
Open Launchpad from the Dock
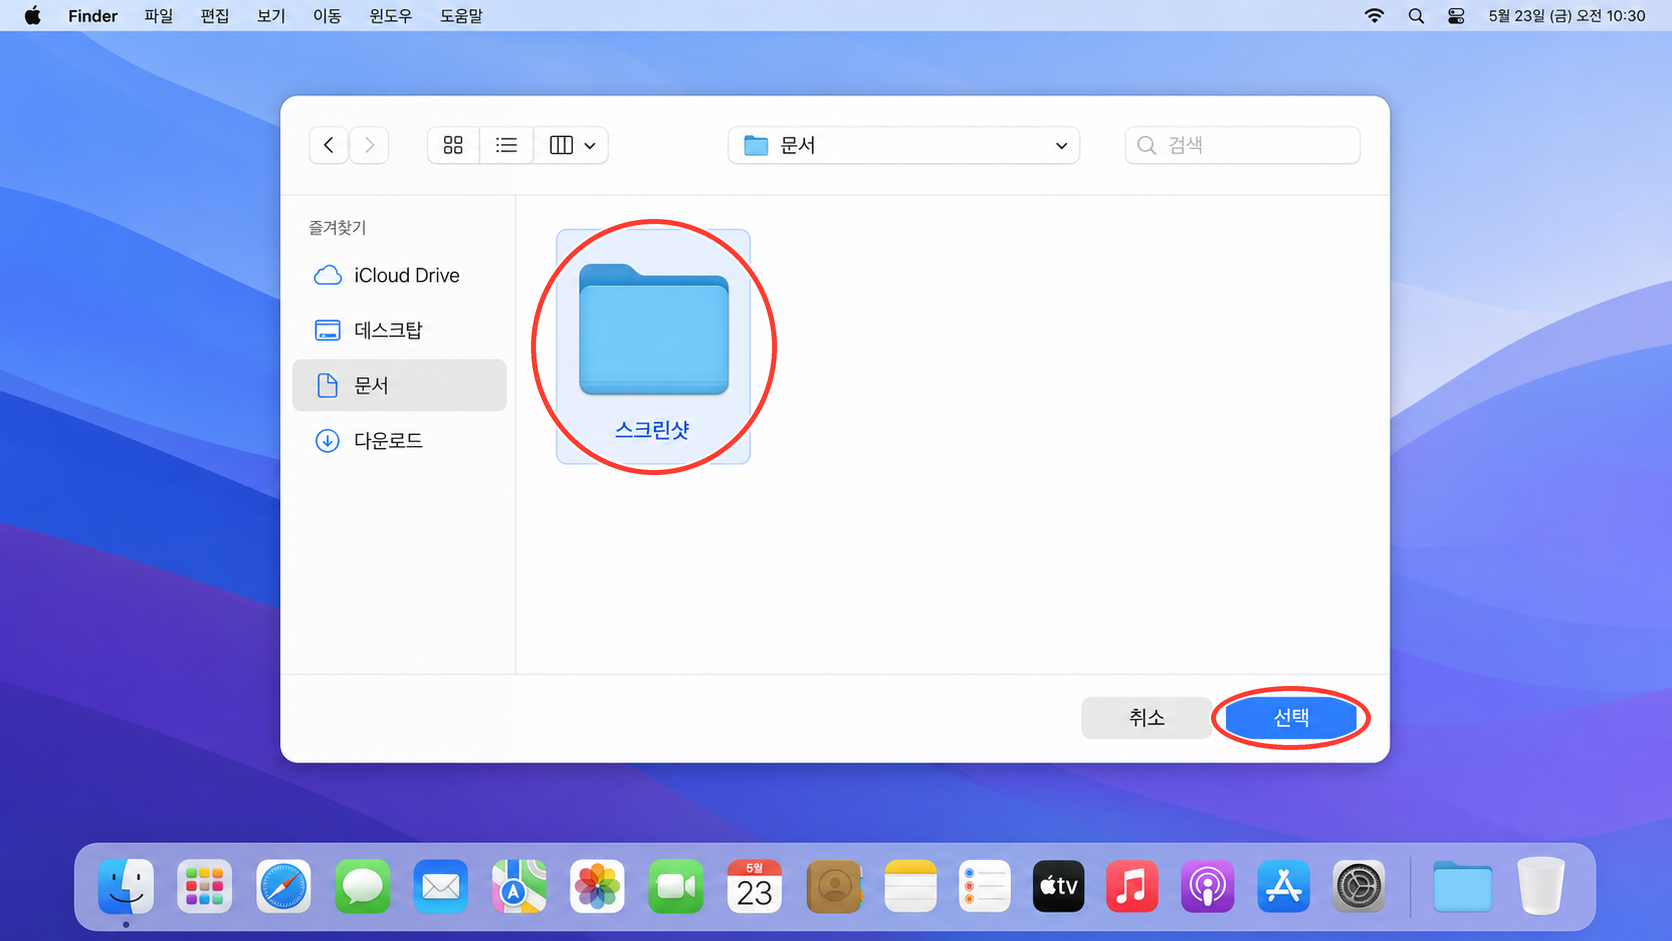[204, 886]
